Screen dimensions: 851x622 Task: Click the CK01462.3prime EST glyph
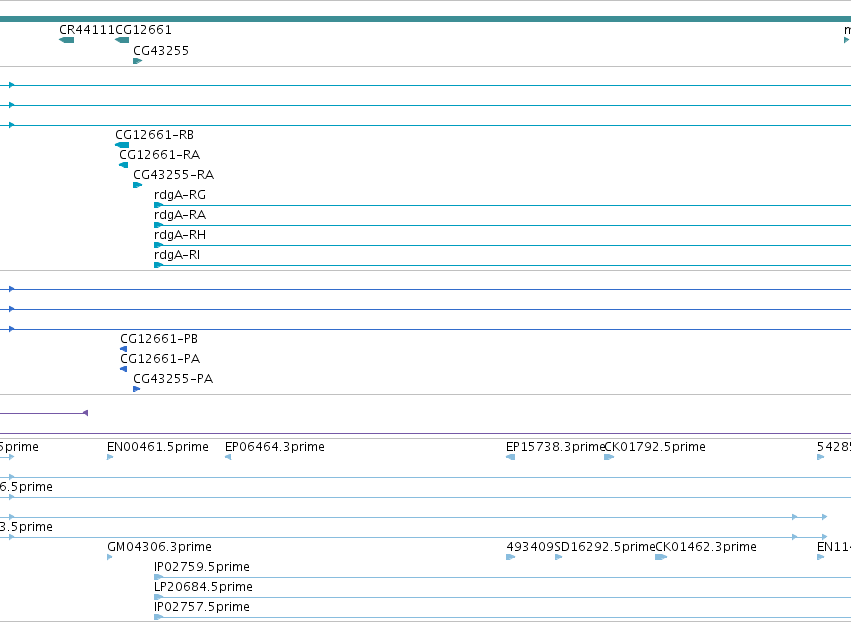(x=661, y=557)
